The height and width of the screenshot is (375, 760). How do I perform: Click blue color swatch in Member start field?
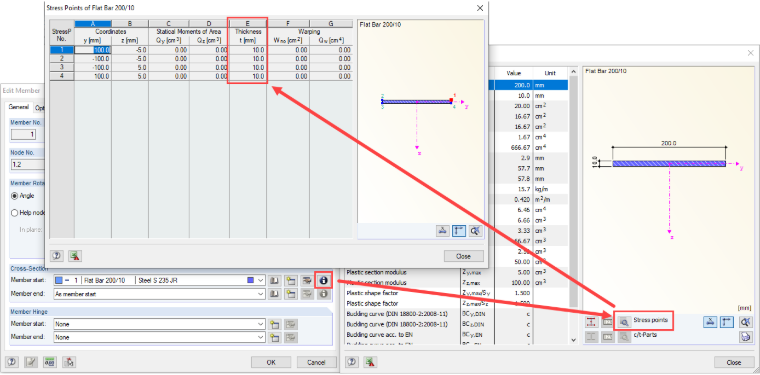(59, 280)
